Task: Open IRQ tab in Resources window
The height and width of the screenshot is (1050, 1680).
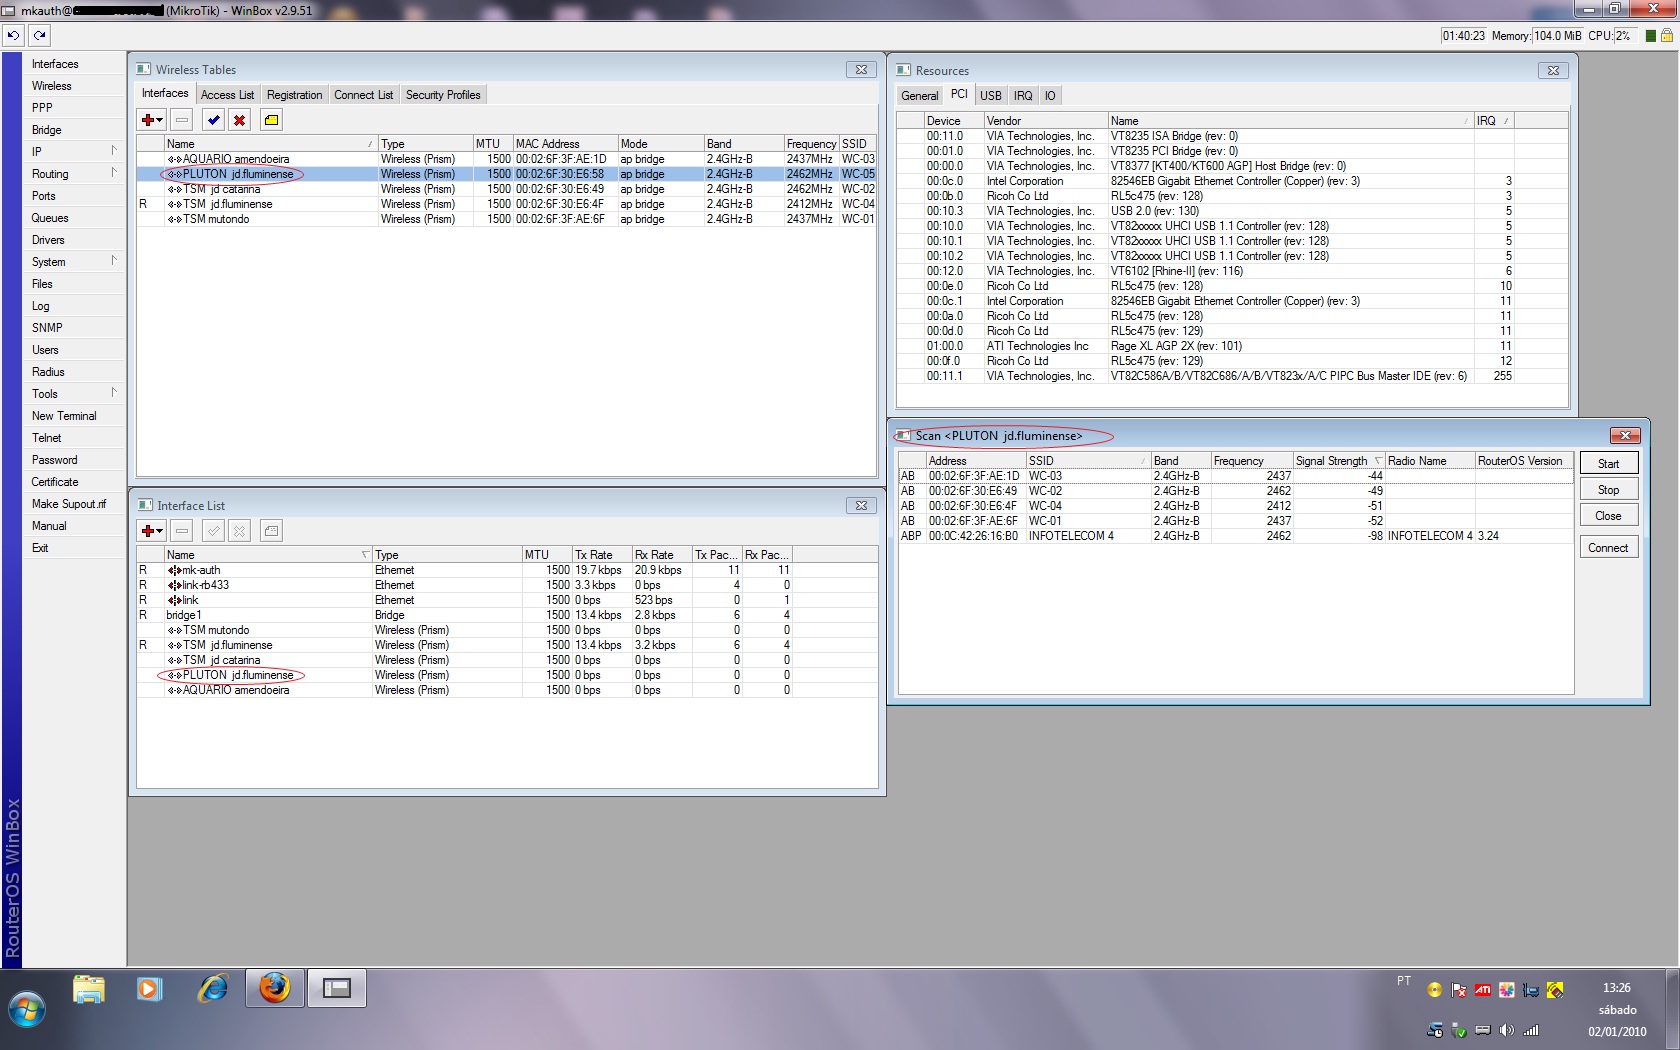Action: [x=1022, y=96]
